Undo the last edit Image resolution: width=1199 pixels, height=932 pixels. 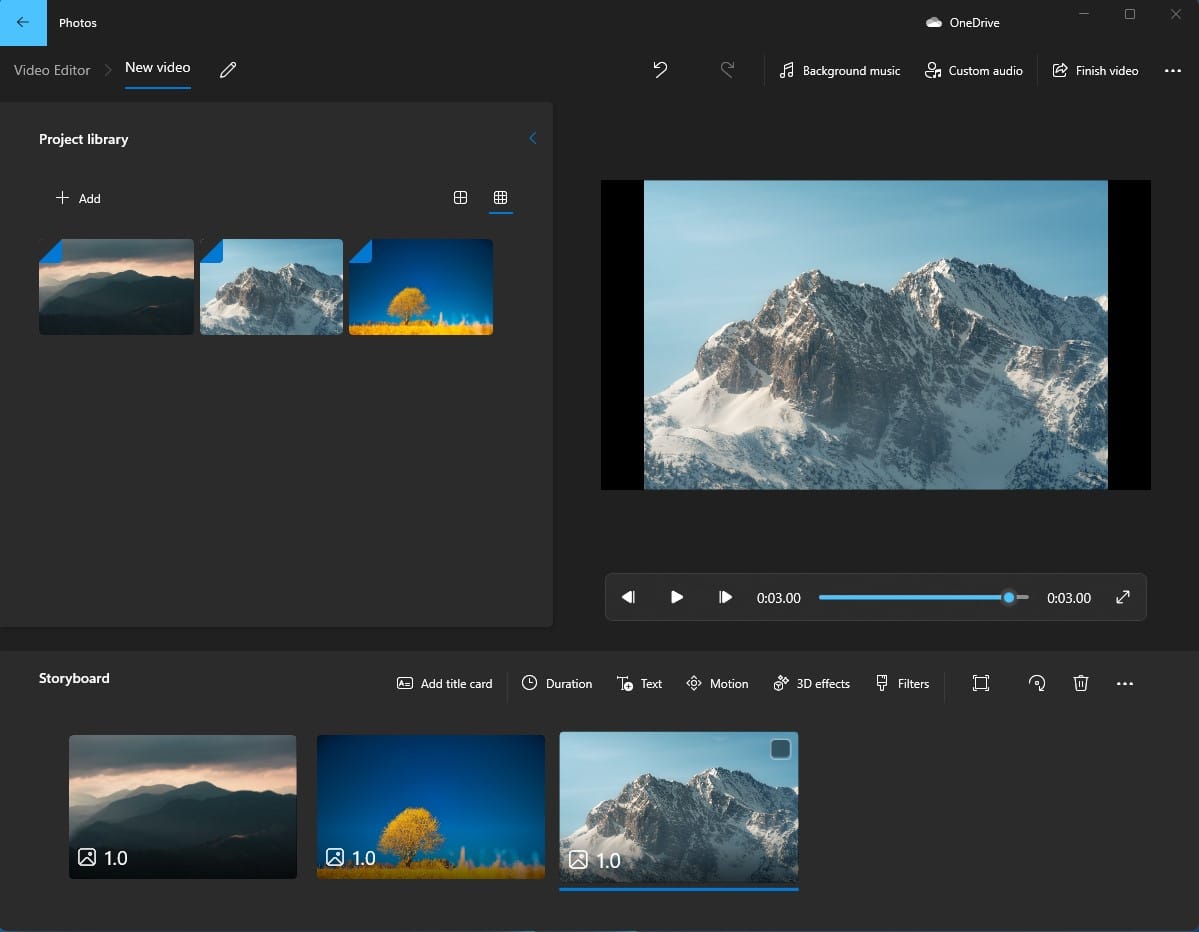pyautogui.click(x=660, y=70)
